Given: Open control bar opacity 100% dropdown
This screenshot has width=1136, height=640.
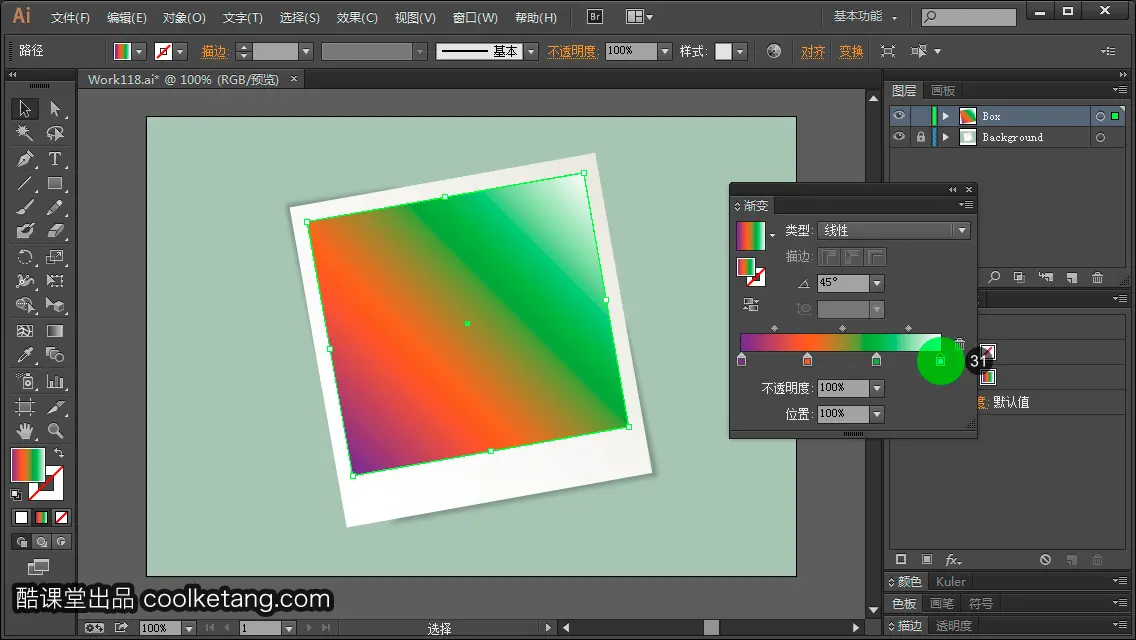Looking at the screenshot, I should pyautogui.click(x=665, y=51).
